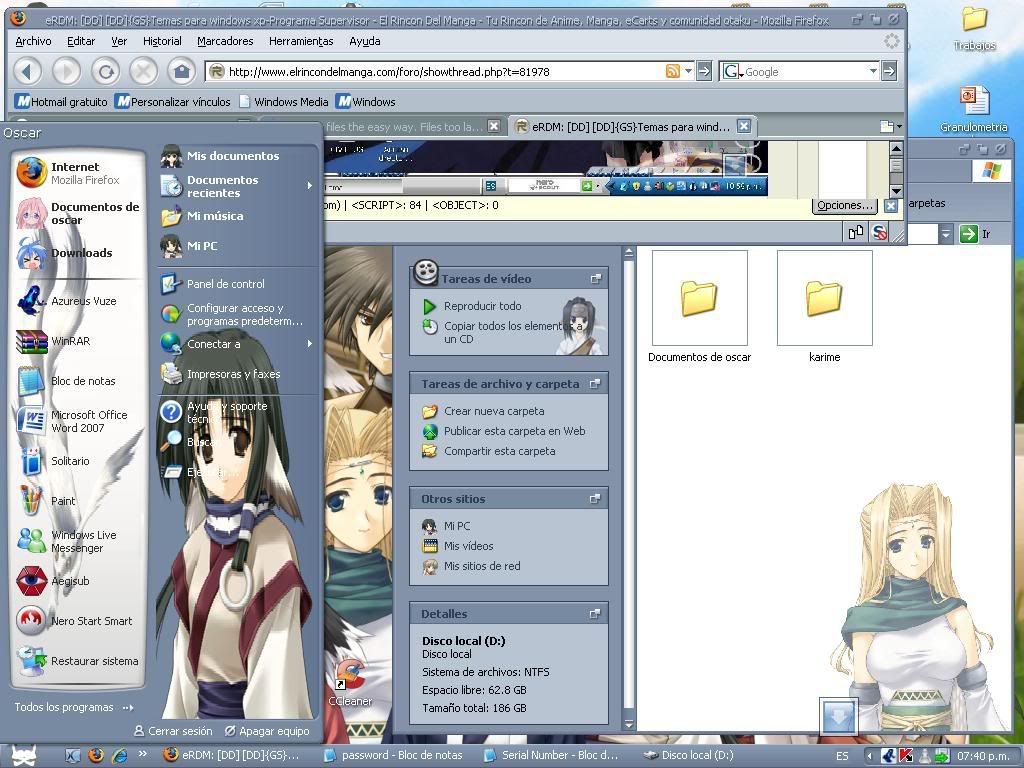This screenshot has width=1024, height=768.
Task: Open address bar history dropdown
Action: pyautogui.click(x=688, y=71)
